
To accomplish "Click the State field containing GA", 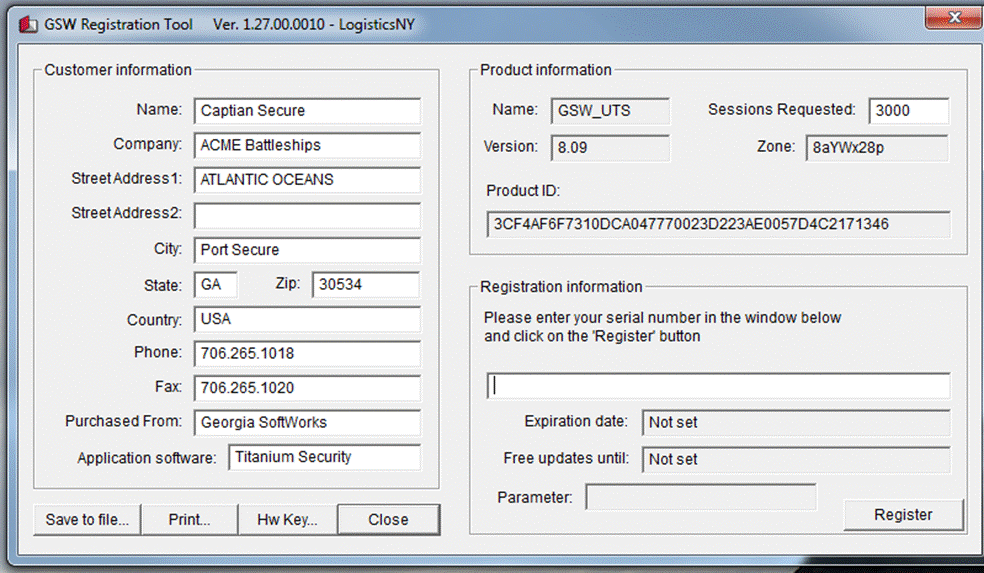I will pyautogui.click(x=215, y=285).
